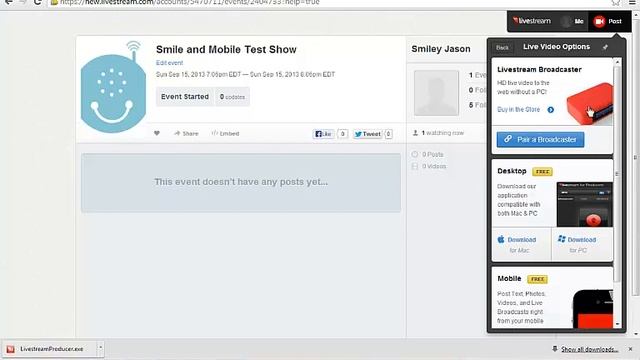
Task: Click the 0 updates counter
Action: [232, 97]
